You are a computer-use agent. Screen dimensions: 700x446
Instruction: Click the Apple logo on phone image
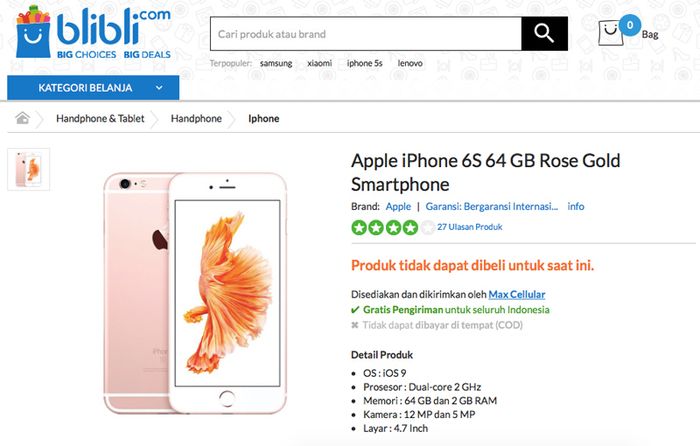tap(160, 239)
